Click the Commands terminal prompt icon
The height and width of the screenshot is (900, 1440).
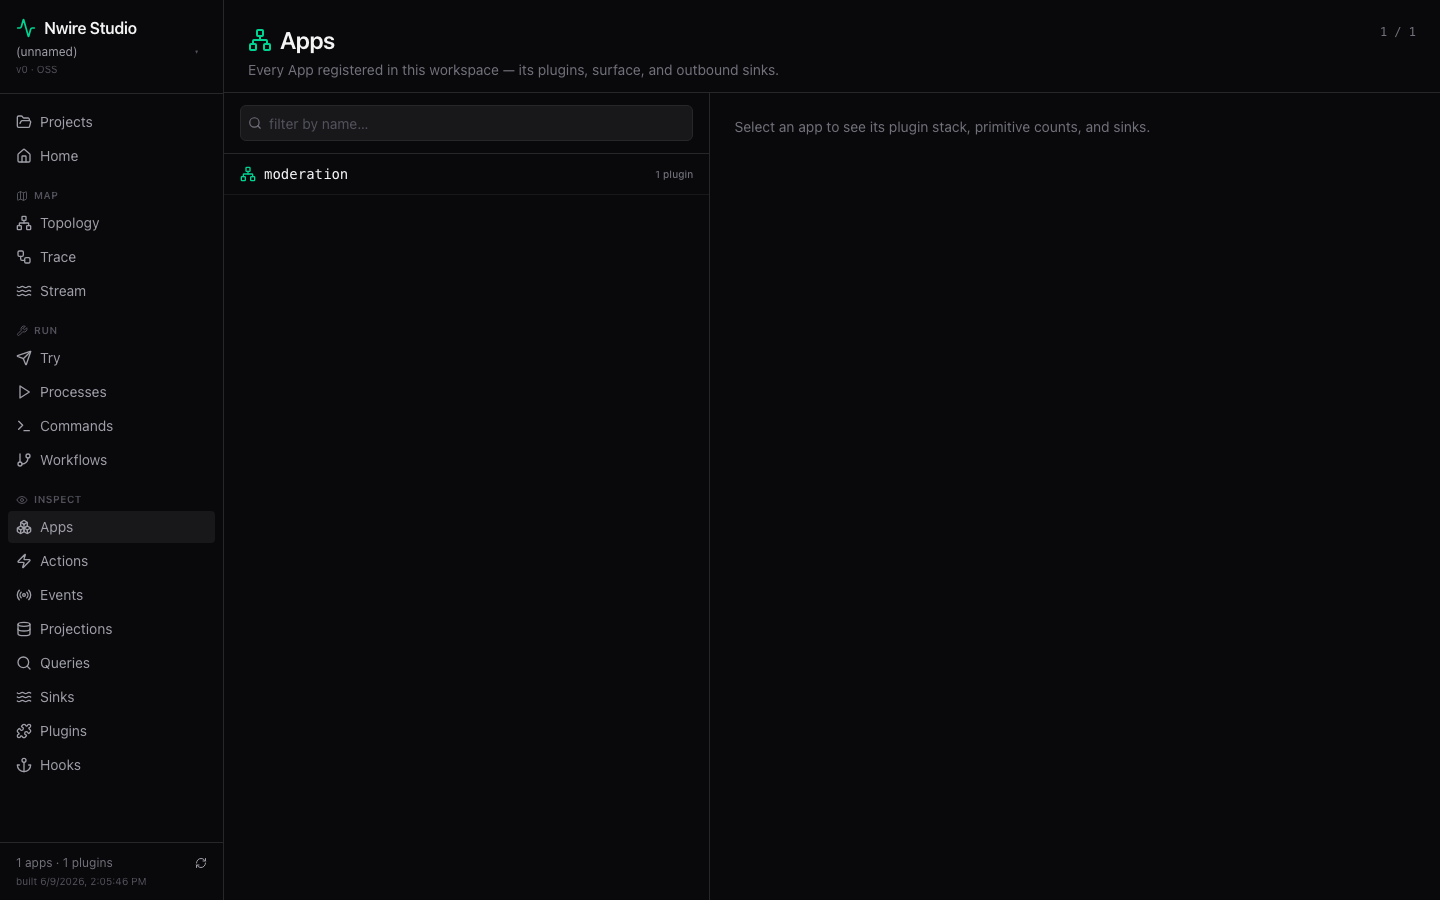24,426
